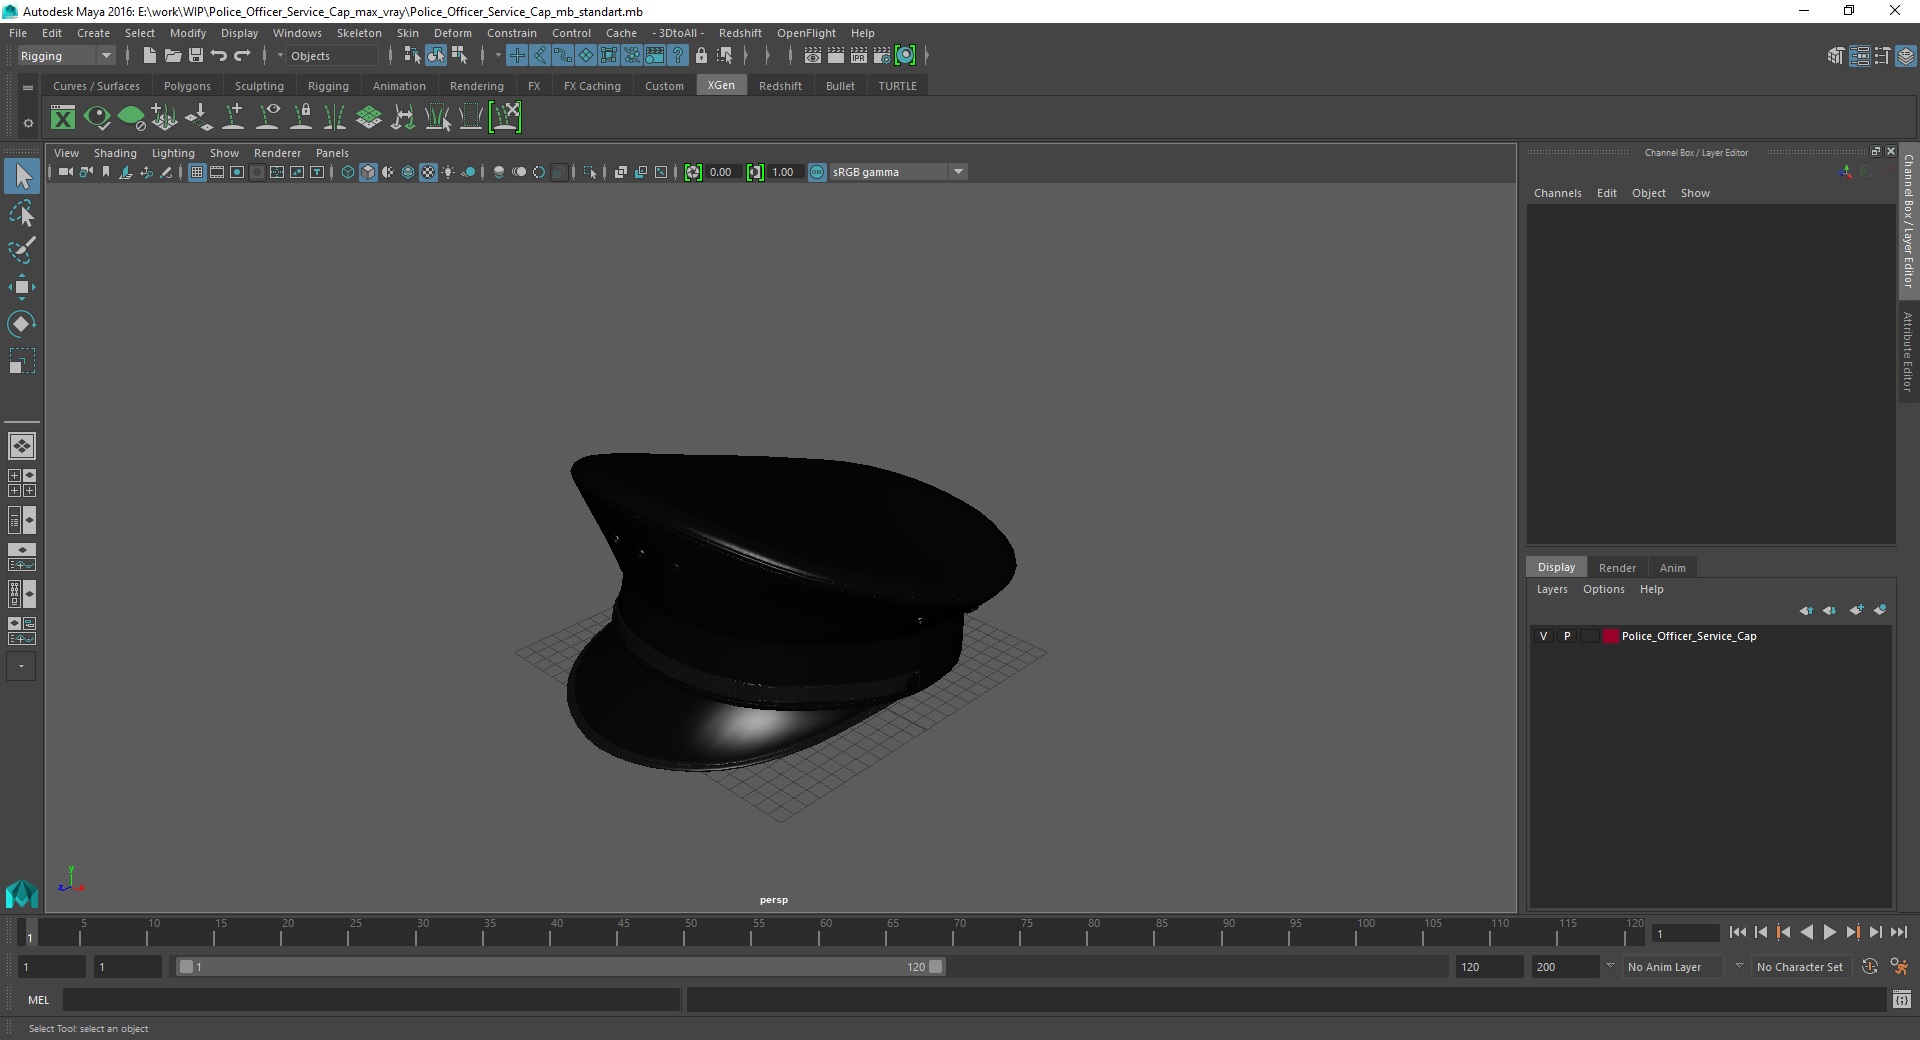Toggle textured display in viewport toolbar
The image size is (1920, 1040).
pos(428,172)
